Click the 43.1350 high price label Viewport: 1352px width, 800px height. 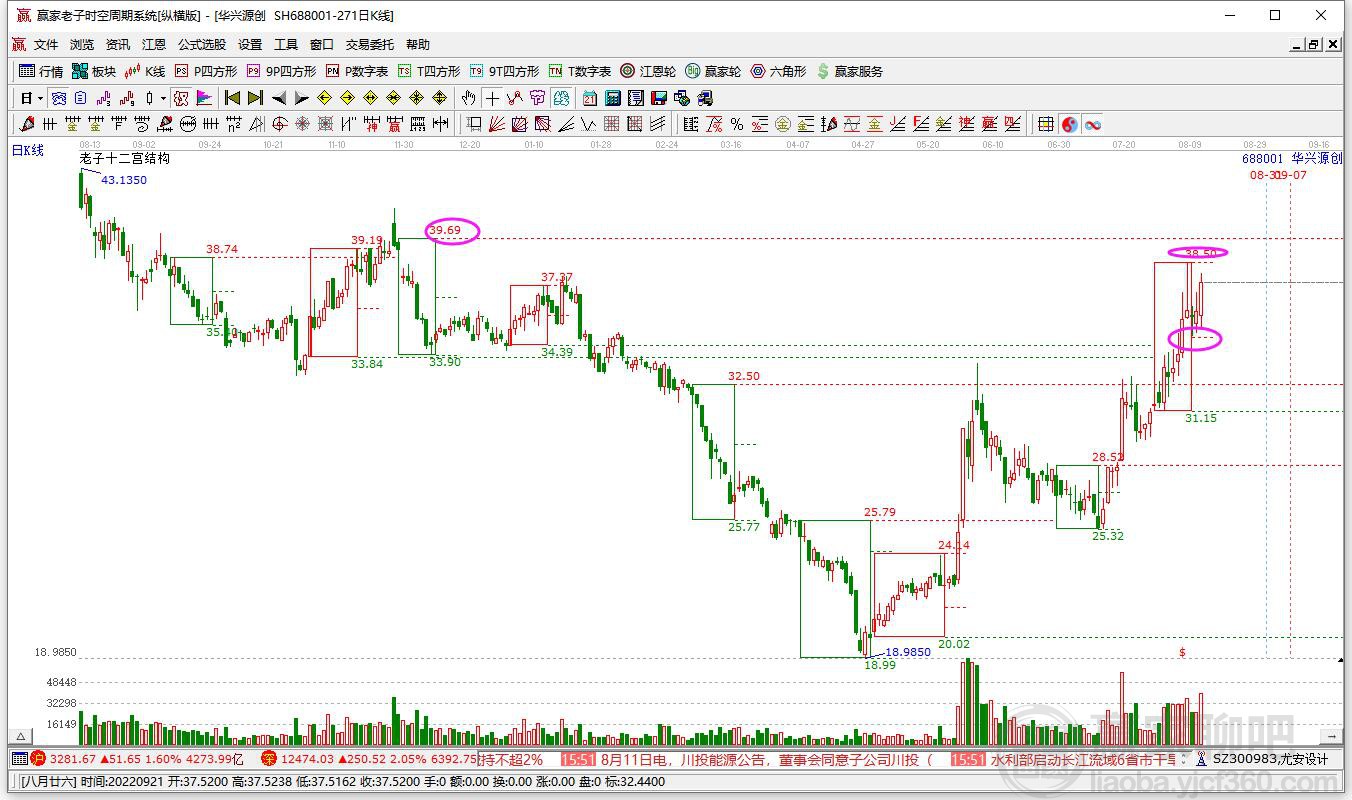124,180
